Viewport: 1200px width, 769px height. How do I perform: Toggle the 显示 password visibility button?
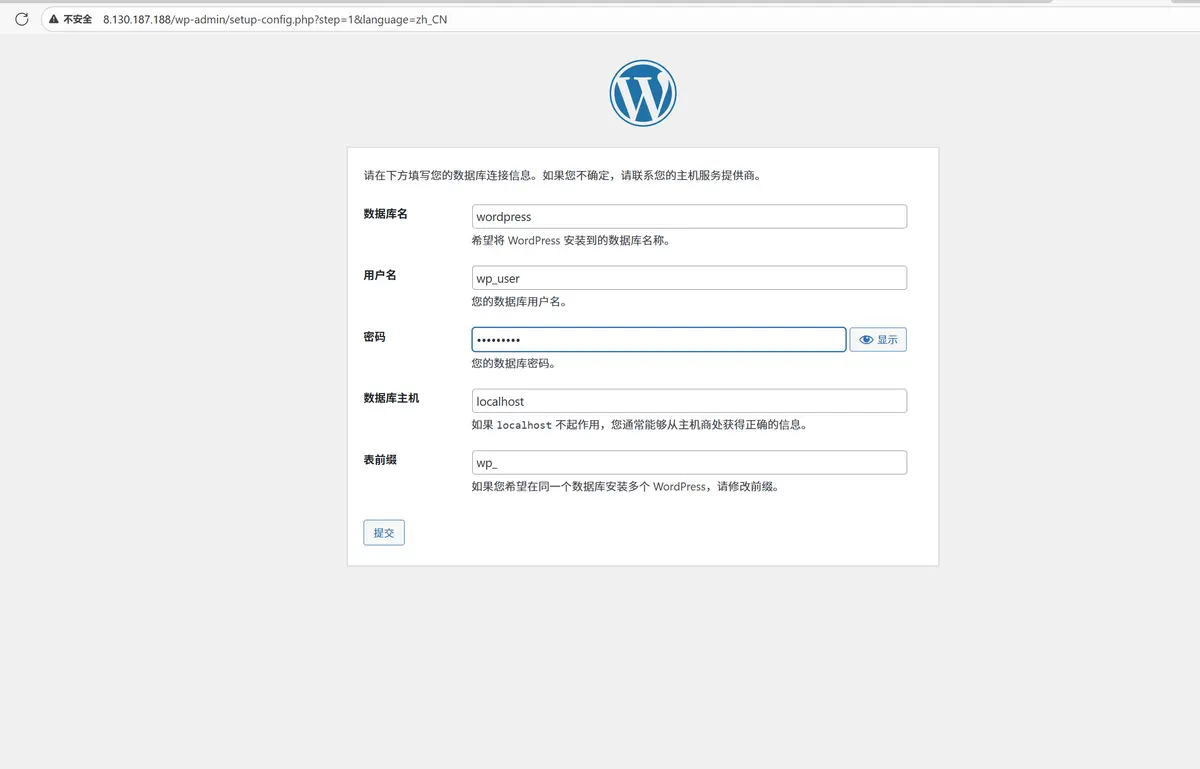pos(878,340)
